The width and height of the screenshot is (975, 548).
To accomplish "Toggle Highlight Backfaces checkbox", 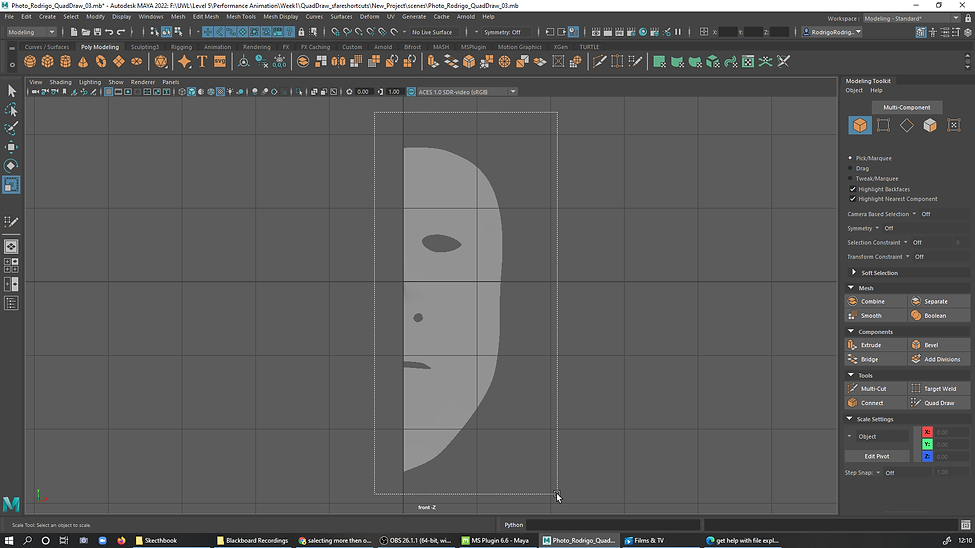I will pyautogui.click(x=853, y=189).
